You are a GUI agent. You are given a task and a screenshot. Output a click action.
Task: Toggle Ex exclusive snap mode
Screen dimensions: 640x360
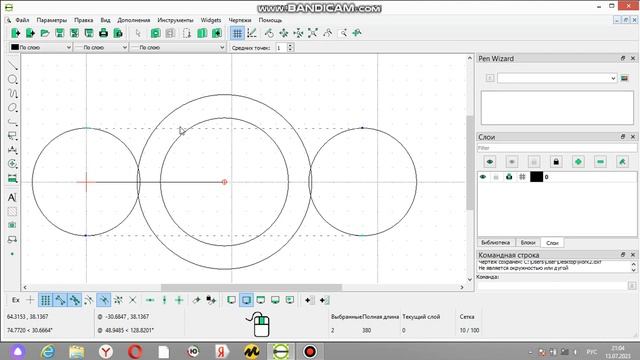[16, 300]
